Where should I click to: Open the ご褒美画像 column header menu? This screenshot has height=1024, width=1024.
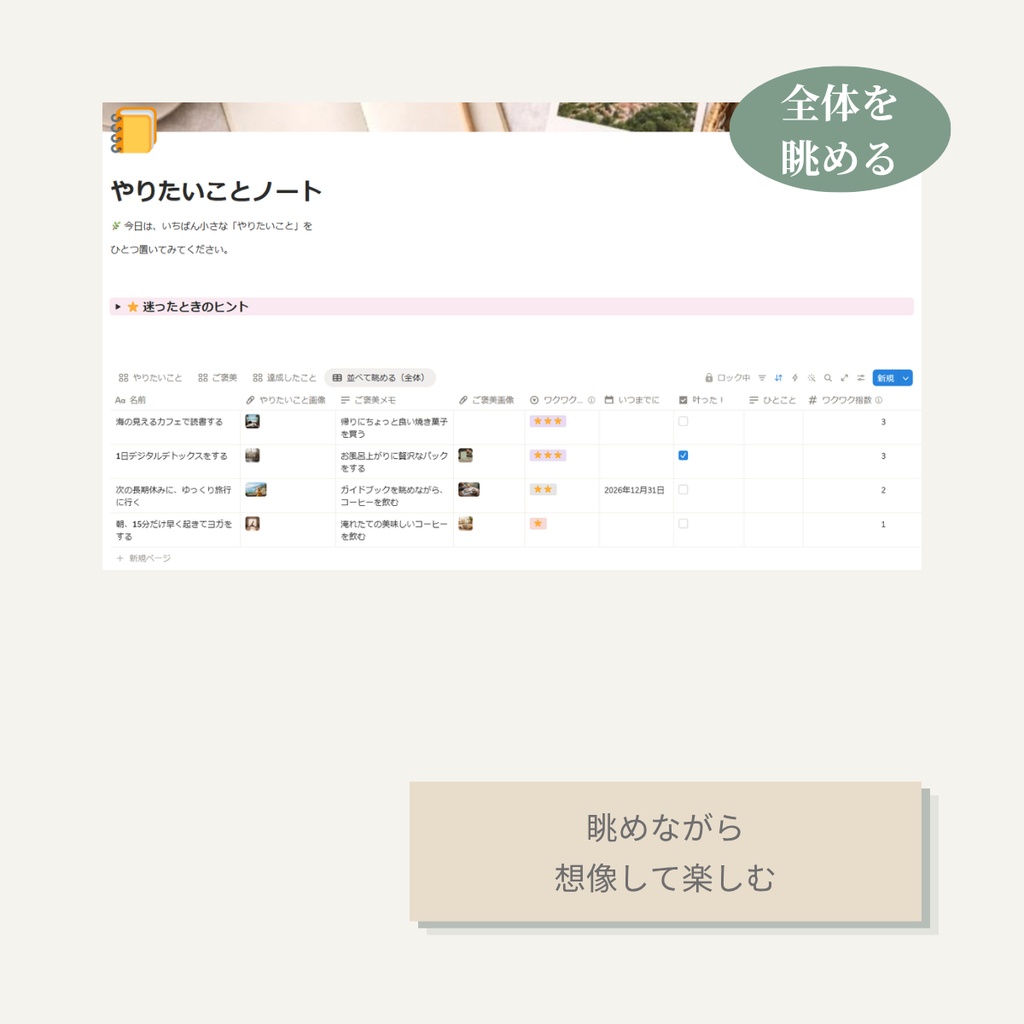487,400
